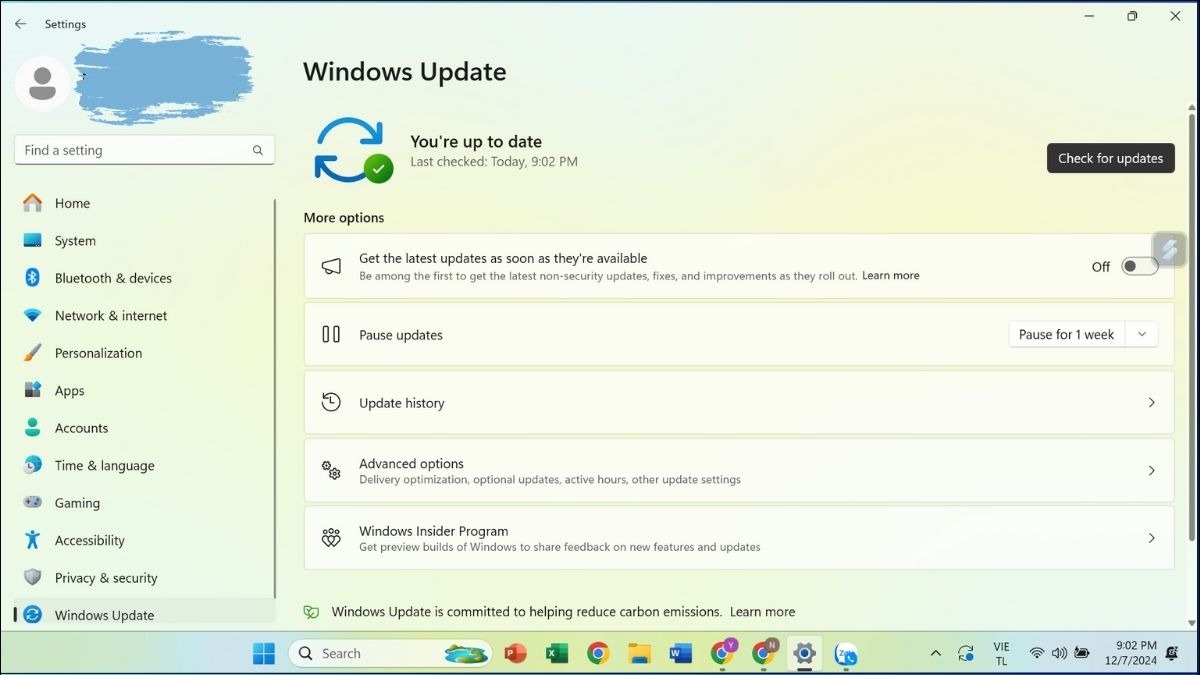Click the taskbar Search box
The width and height of the screenshot is (1200, 675).
click(x=390, y=653)
